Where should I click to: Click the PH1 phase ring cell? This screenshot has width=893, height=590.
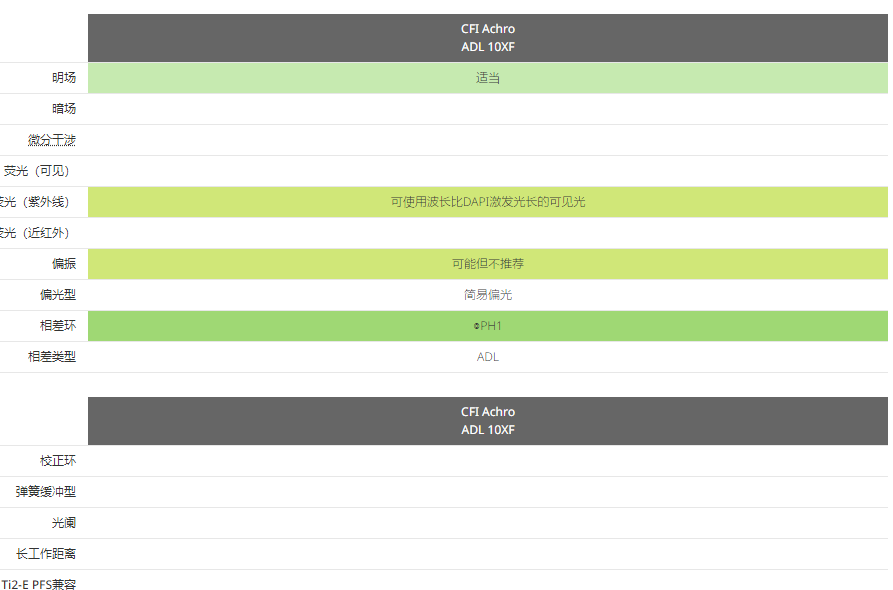(x=487, y=326)
